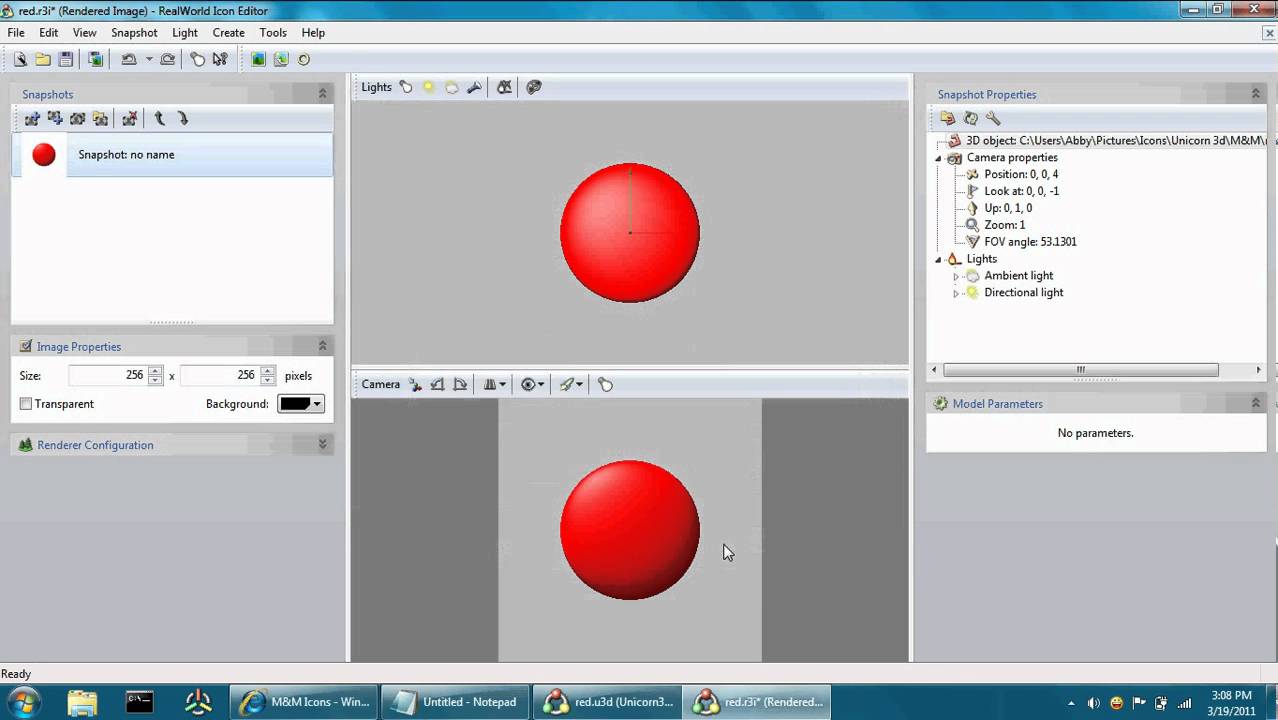The height and width of the screenshot is (720, 1278).
Task: Save the red.r3i file
Action: coord(66,59)
